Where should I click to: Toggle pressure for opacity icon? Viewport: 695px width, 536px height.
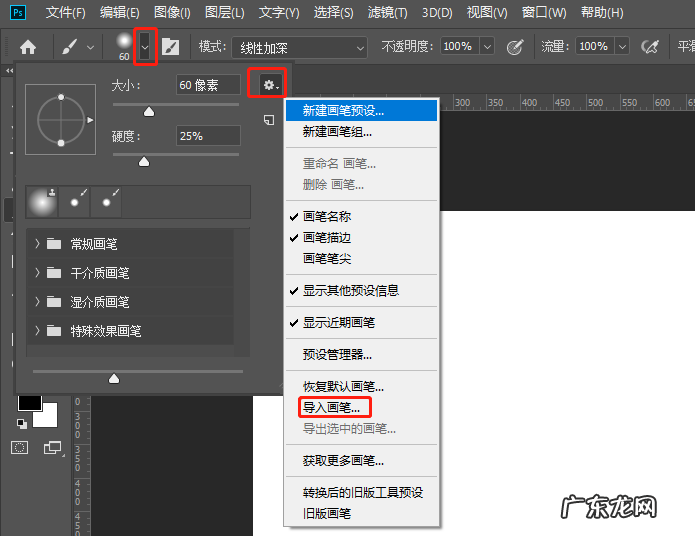pos(515,47)
